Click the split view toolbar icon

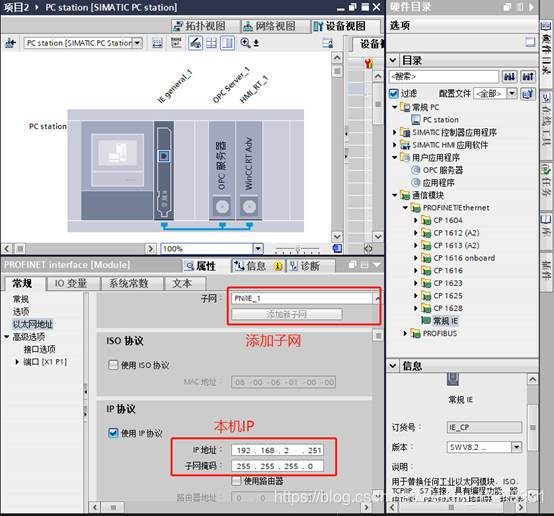click(x=227, y=43)
